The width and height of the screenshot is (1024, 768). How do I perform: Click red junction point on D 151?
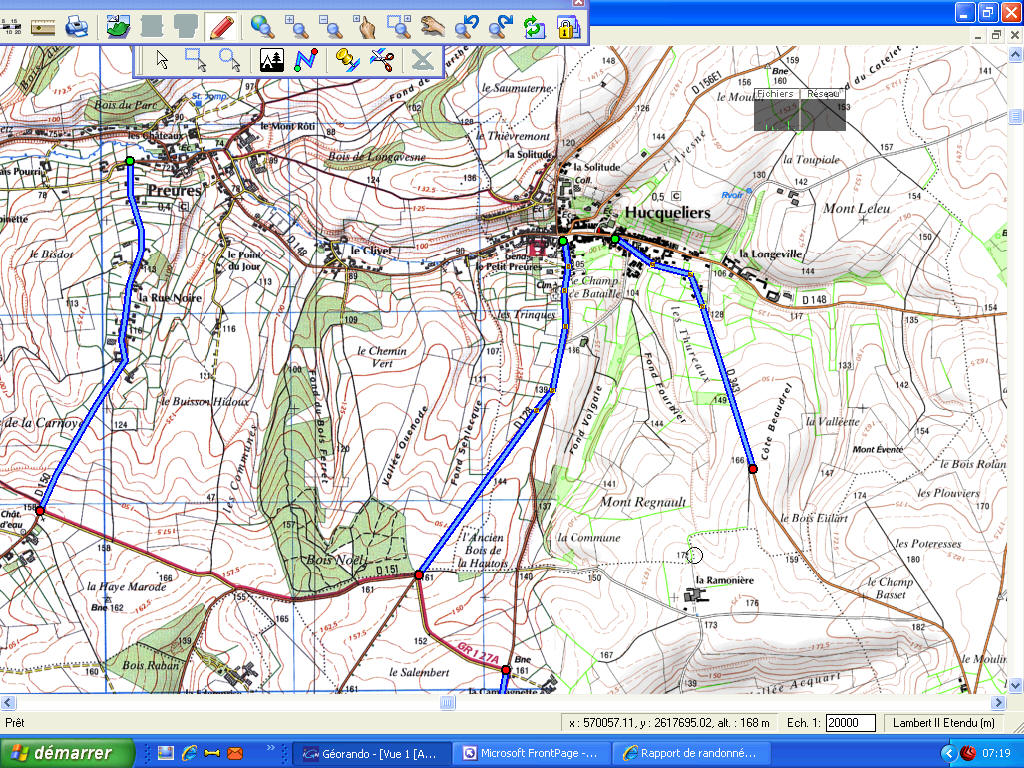tap(419, 575)
